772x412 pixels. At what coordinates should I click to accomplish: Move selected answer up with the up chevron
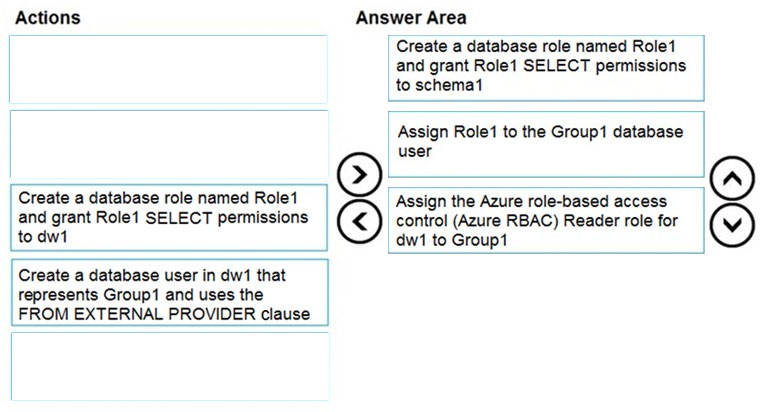tap(732, 178)
